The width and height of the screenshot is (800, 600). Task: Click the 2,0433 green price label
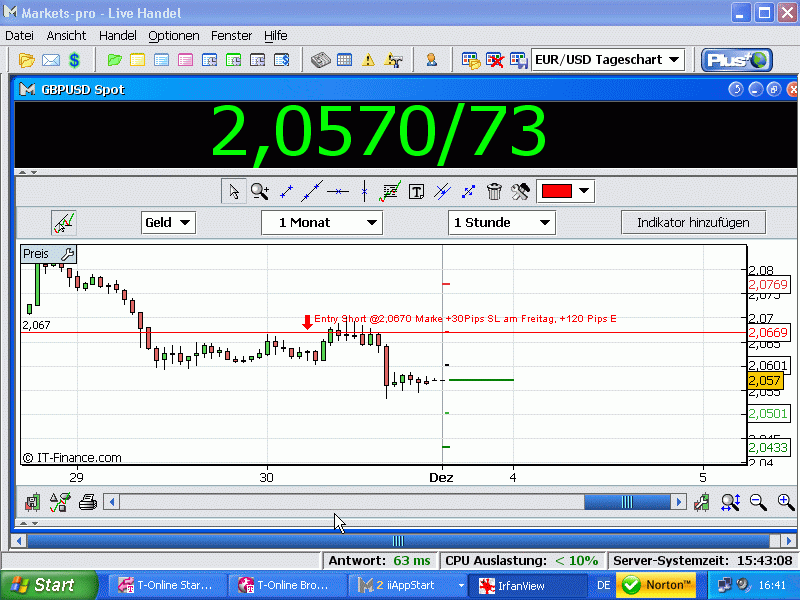pyautogui.click(x=768, y=447)
